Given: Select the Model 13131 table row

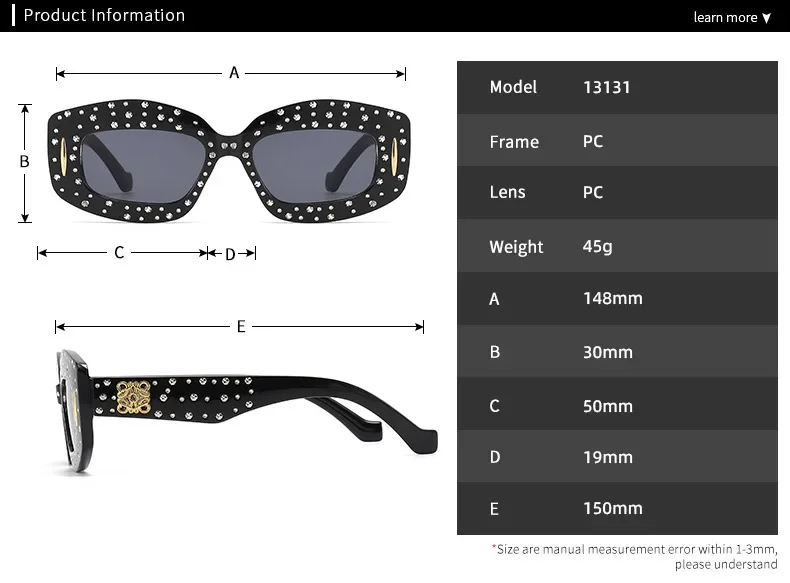Looking at the screenshot, I should click(617, 87).
